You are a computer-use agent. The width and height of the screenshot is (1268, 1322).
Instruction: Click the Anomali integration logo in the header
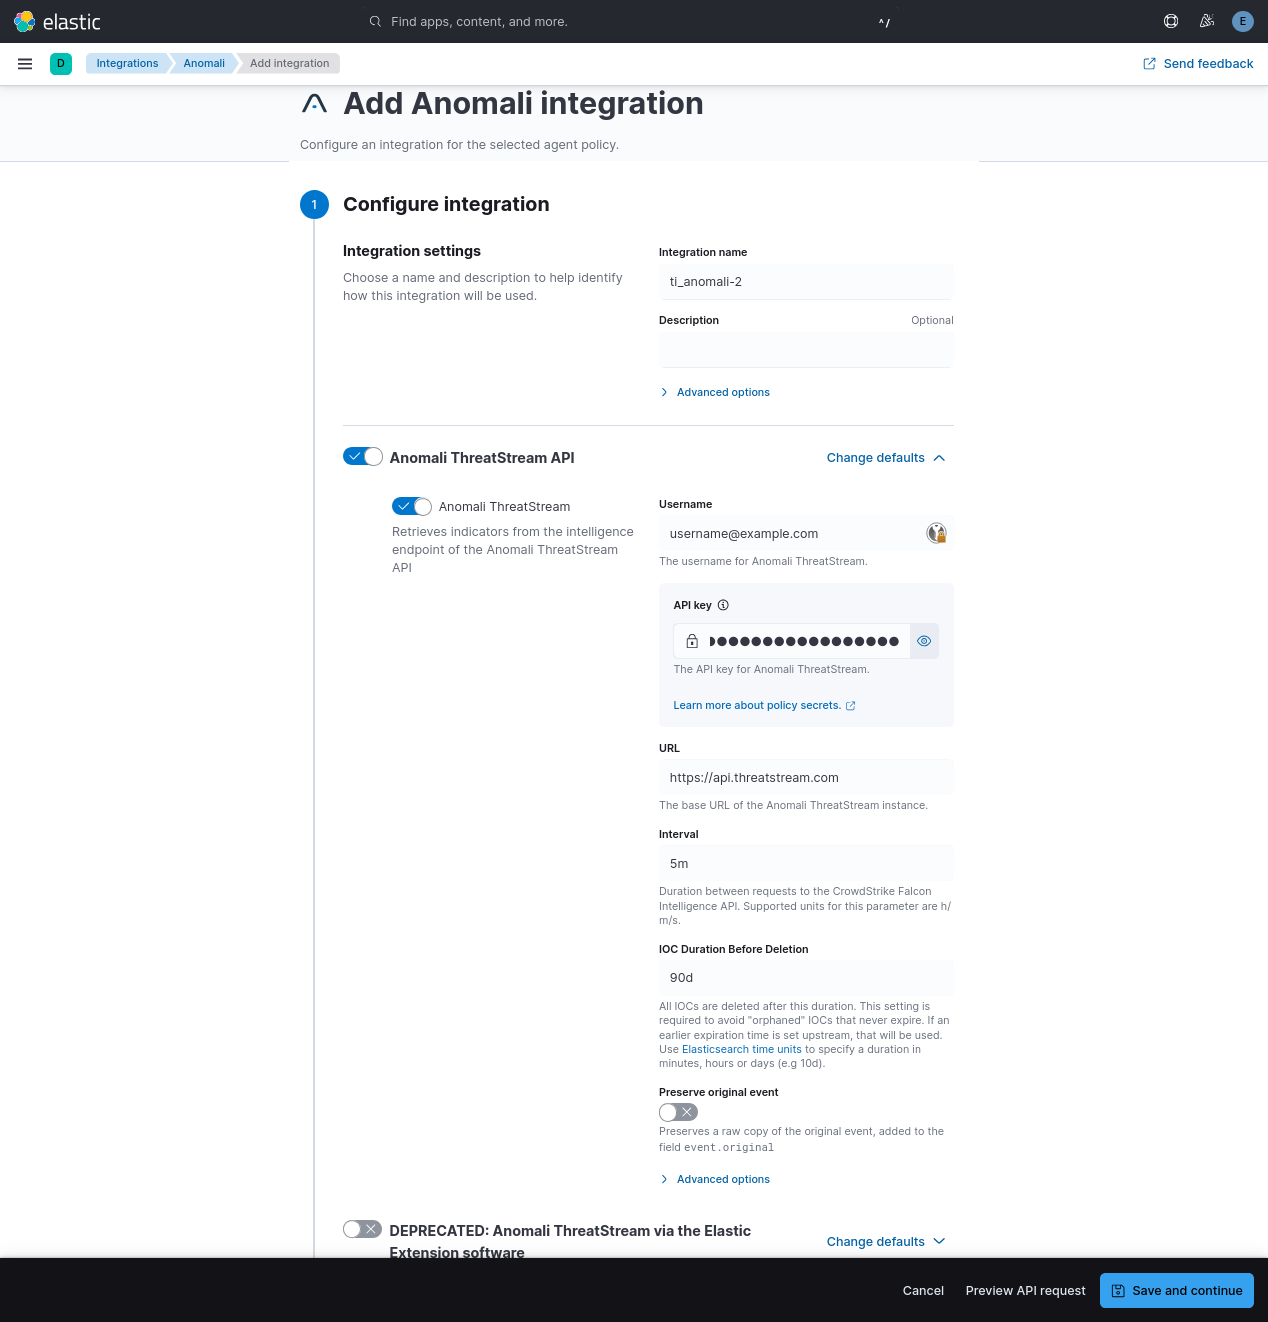[314, 103]
